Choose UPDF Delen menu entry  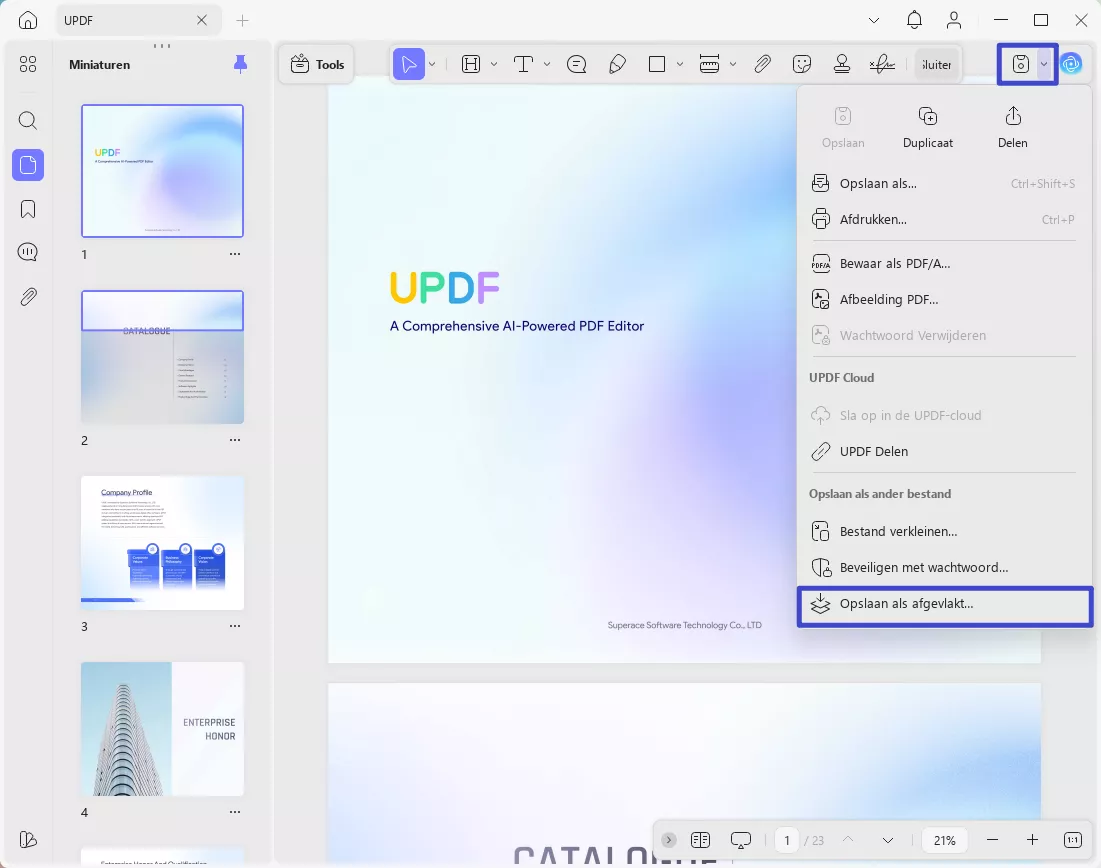point(943,452)
